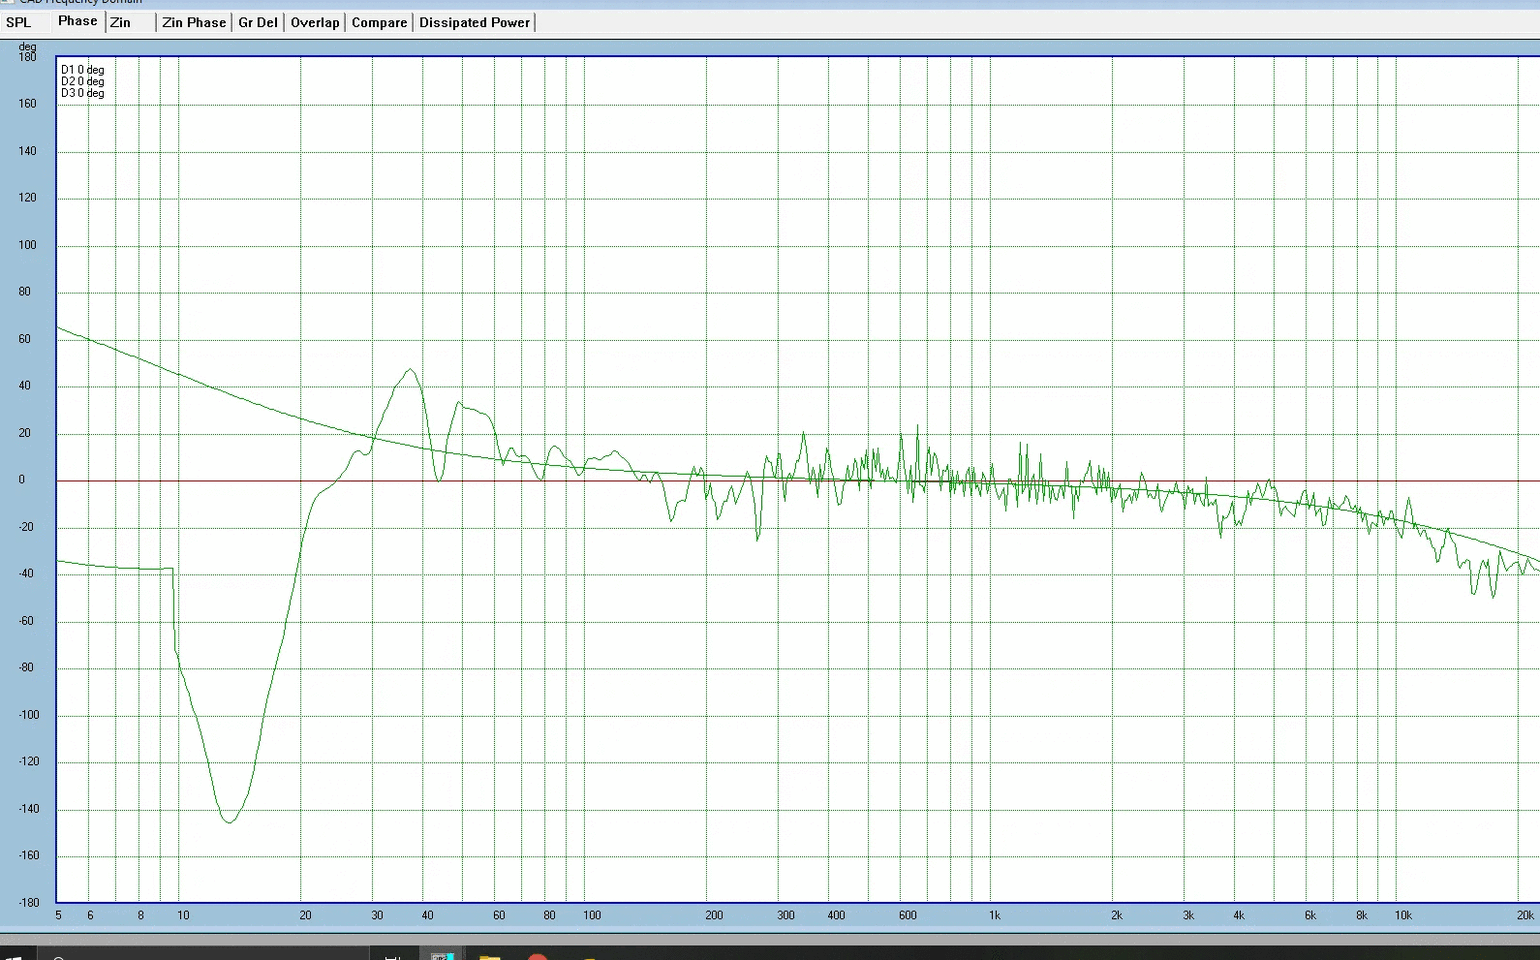Open the Gr Del tab
Viewport: 1540px width, 960px height.
tap(258, 22)
